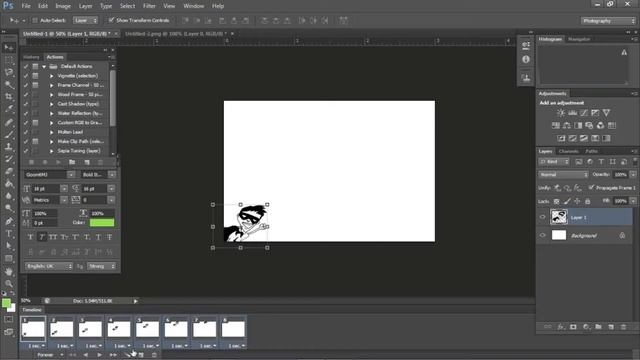Duplicate selected frames in Timeline
The width and height of the screenshot is (640, 360).
click(141, 355)
